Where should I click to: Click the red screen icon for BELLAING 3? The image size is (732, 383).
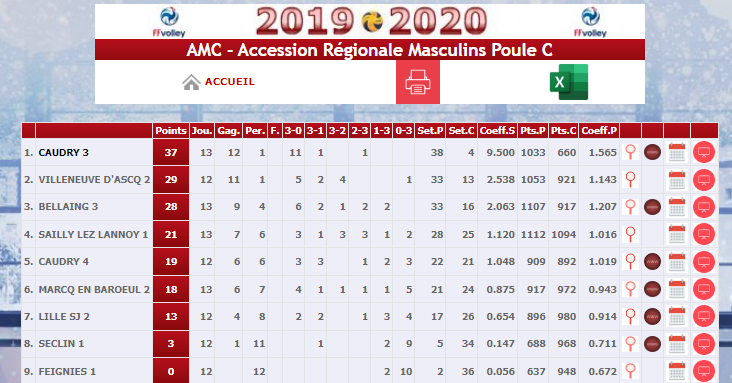[704, 207]
